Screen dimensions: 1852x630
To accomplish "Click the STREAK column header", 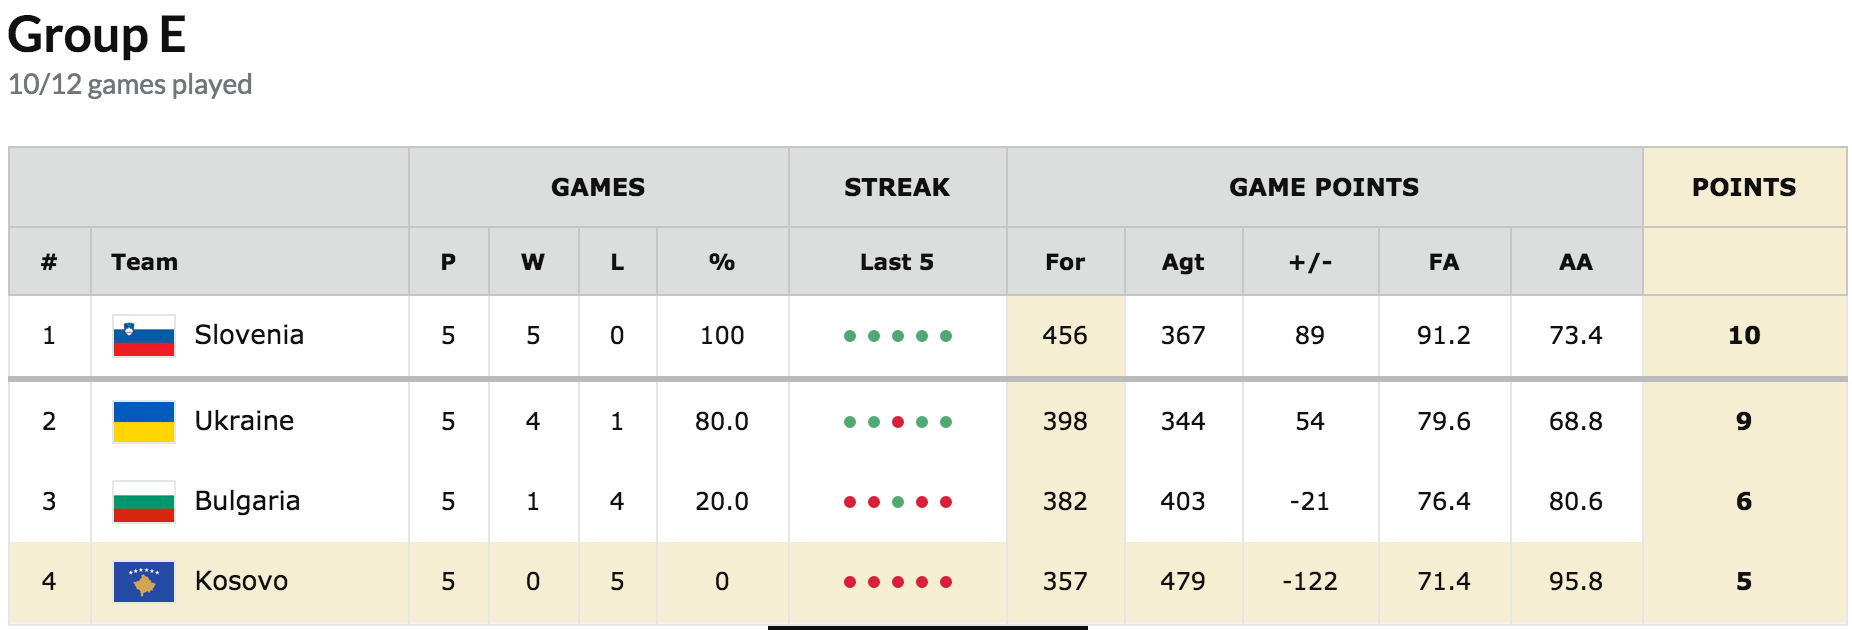I will click(897, 187).
